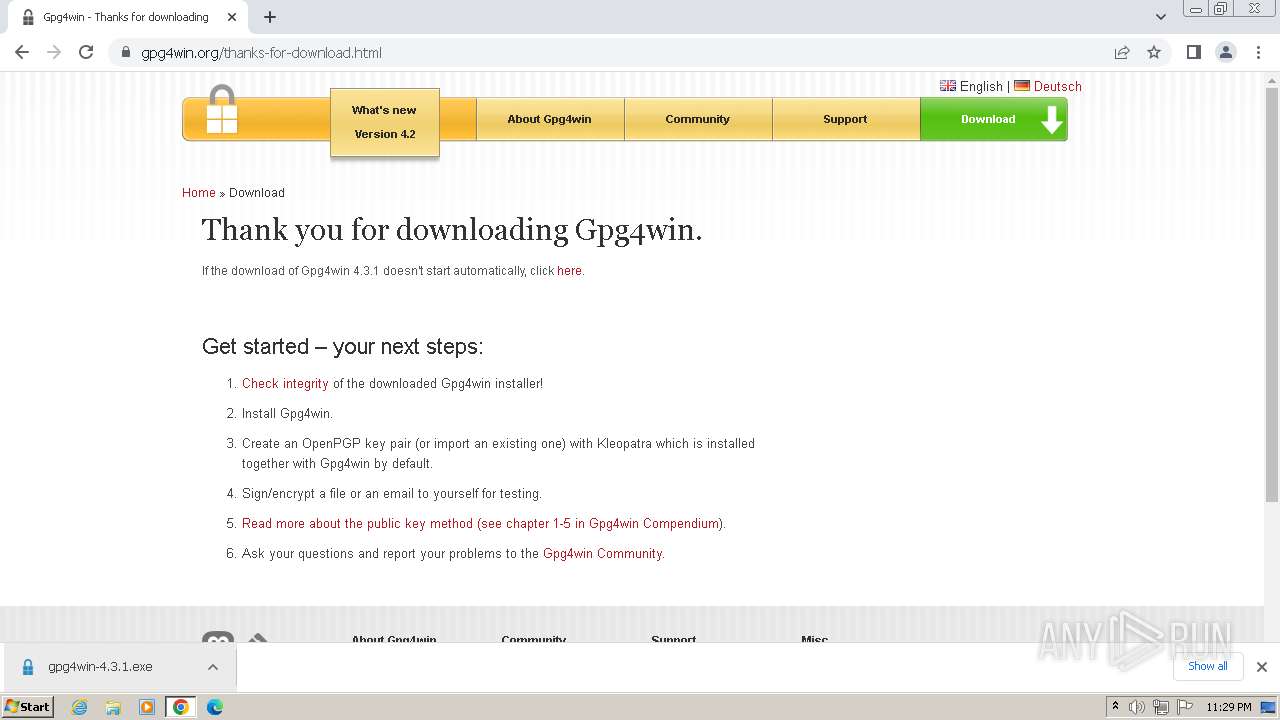Open the Check integrity link
Image resolution: width=1280 pixels, height=720 pixels.
pyautogui.click(x=285, y=383)
